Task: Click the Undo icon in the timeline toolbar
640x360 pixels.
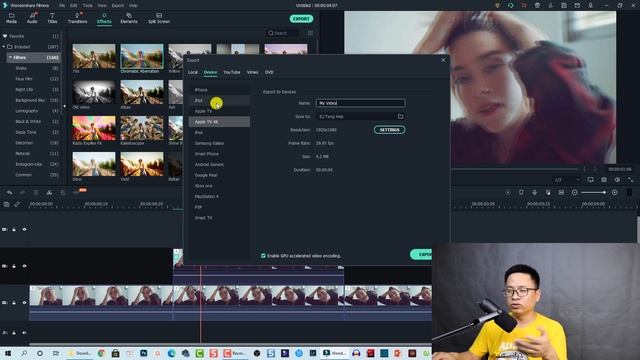Action: (x=9, y=192)
